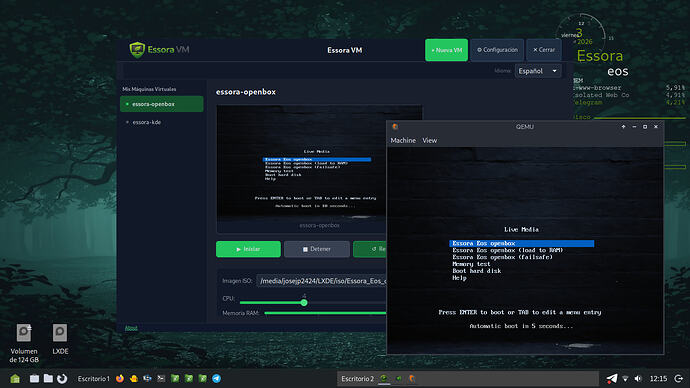Click the Imagen ISO path field
The height and width of the screenshot is (388, 690).
coord(321,281)
